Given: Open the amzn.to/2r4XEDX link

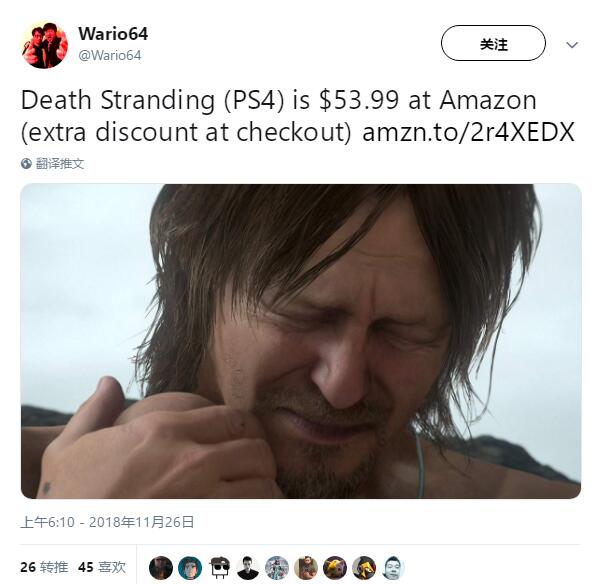Looking at the screenshot, I should pyautogui.click(x=468, y=132).
